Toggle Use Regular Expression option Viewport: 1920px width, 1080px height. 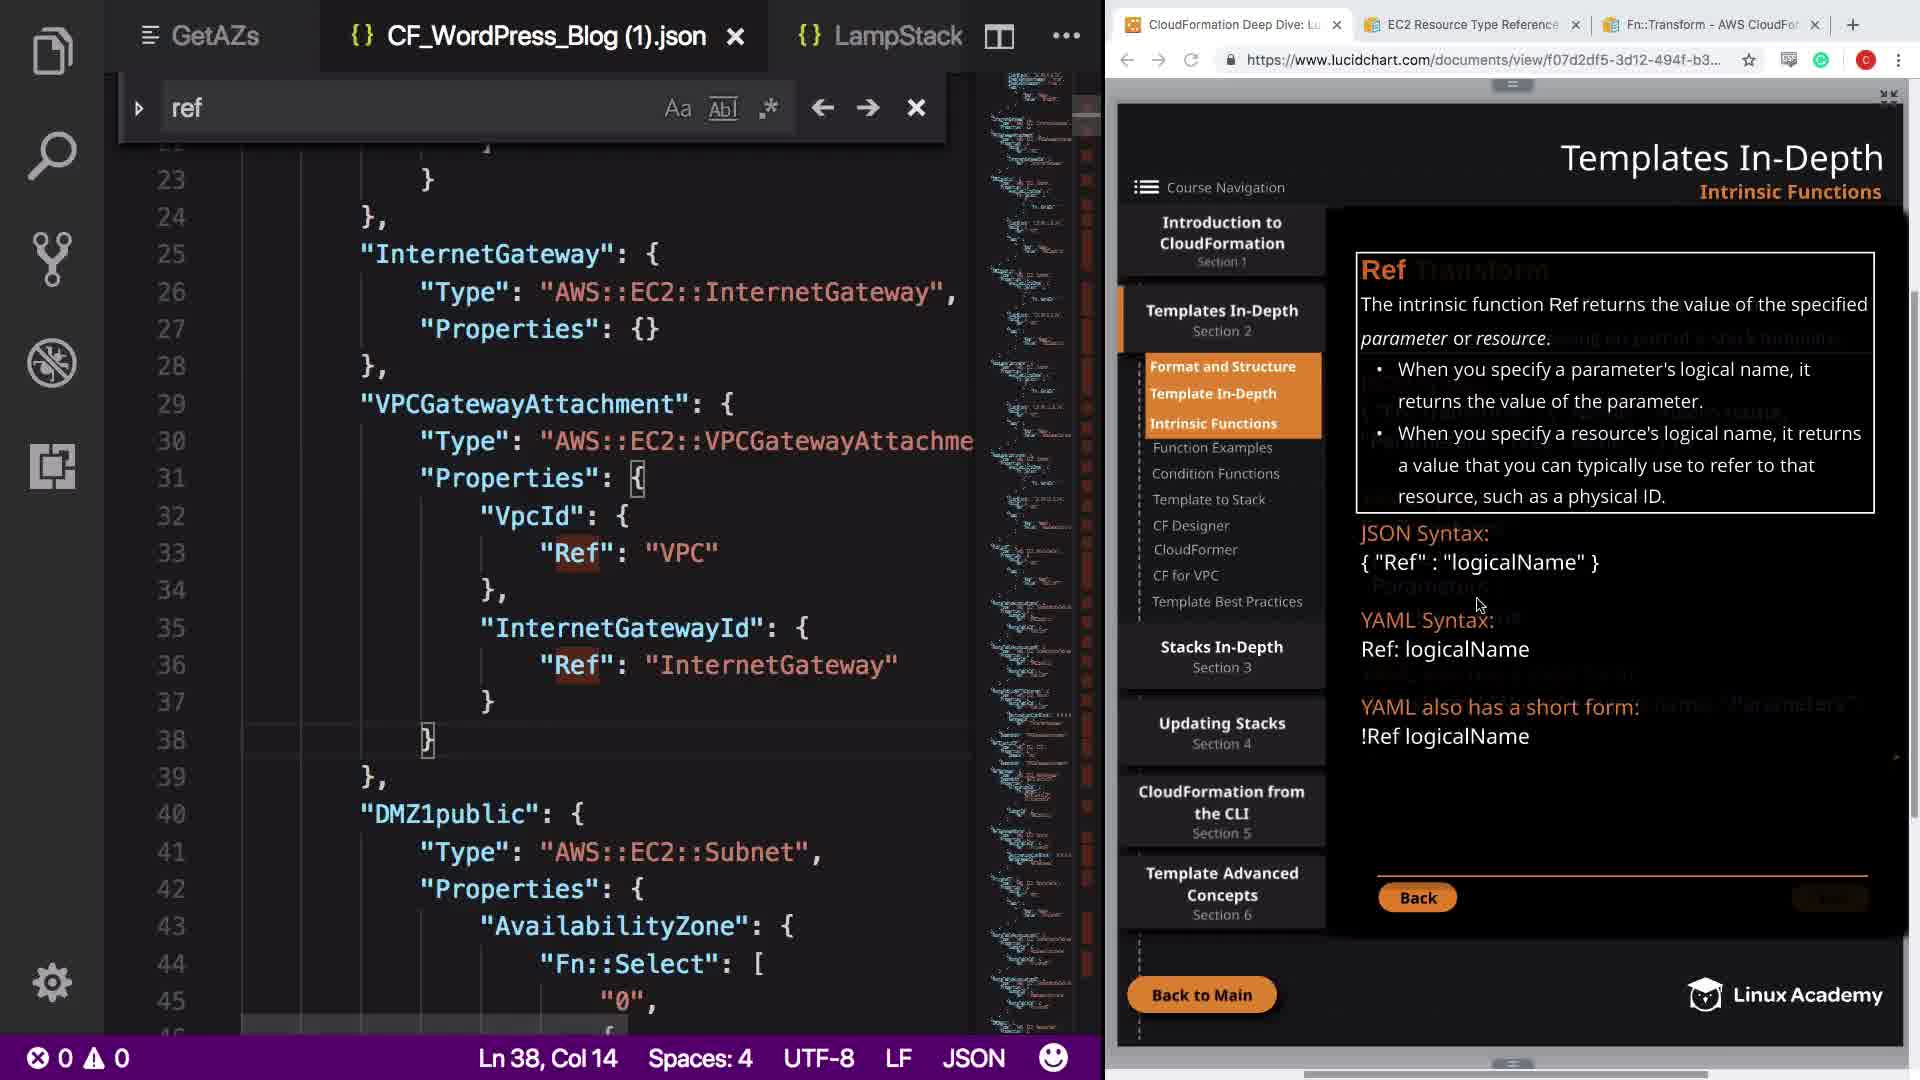(768, 108)
